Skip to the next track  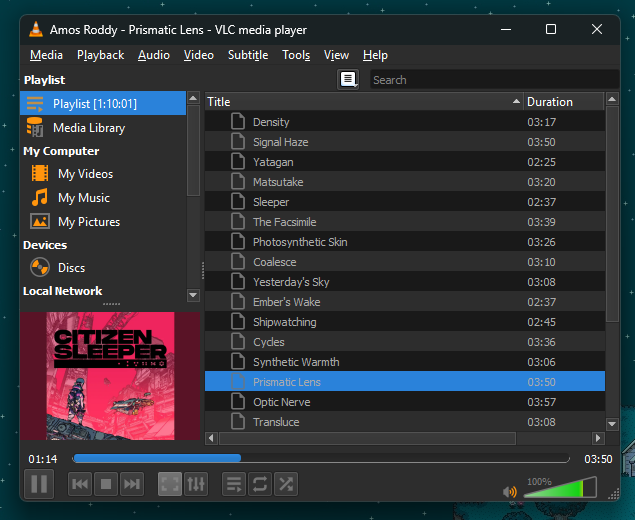132,484
